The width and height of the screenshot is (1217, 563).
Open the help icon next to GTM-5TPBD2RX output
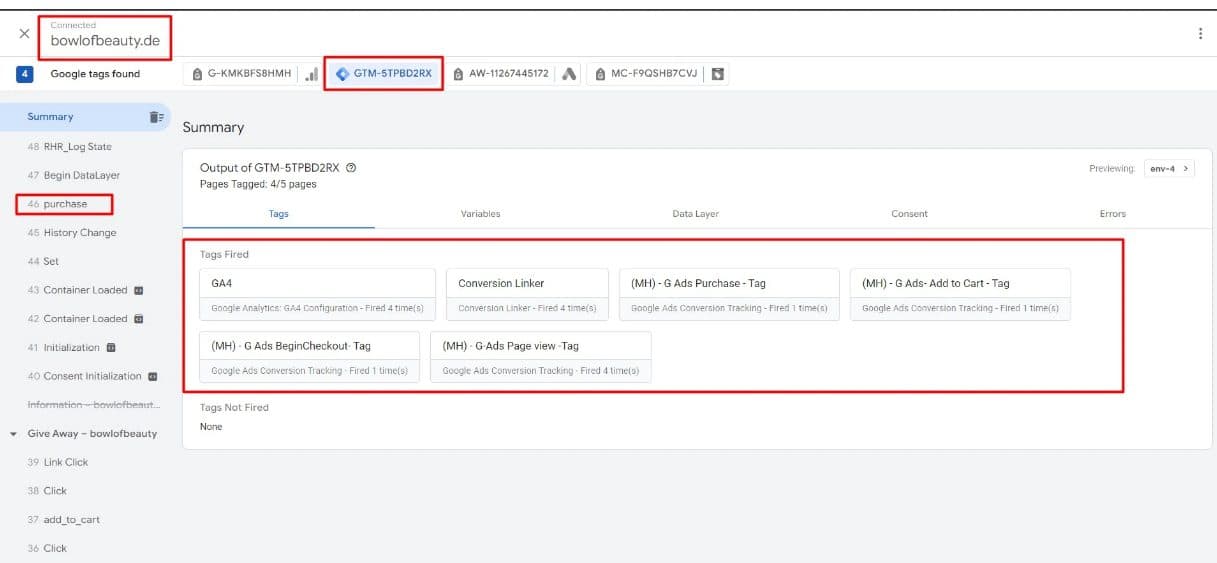click(351, 168)
